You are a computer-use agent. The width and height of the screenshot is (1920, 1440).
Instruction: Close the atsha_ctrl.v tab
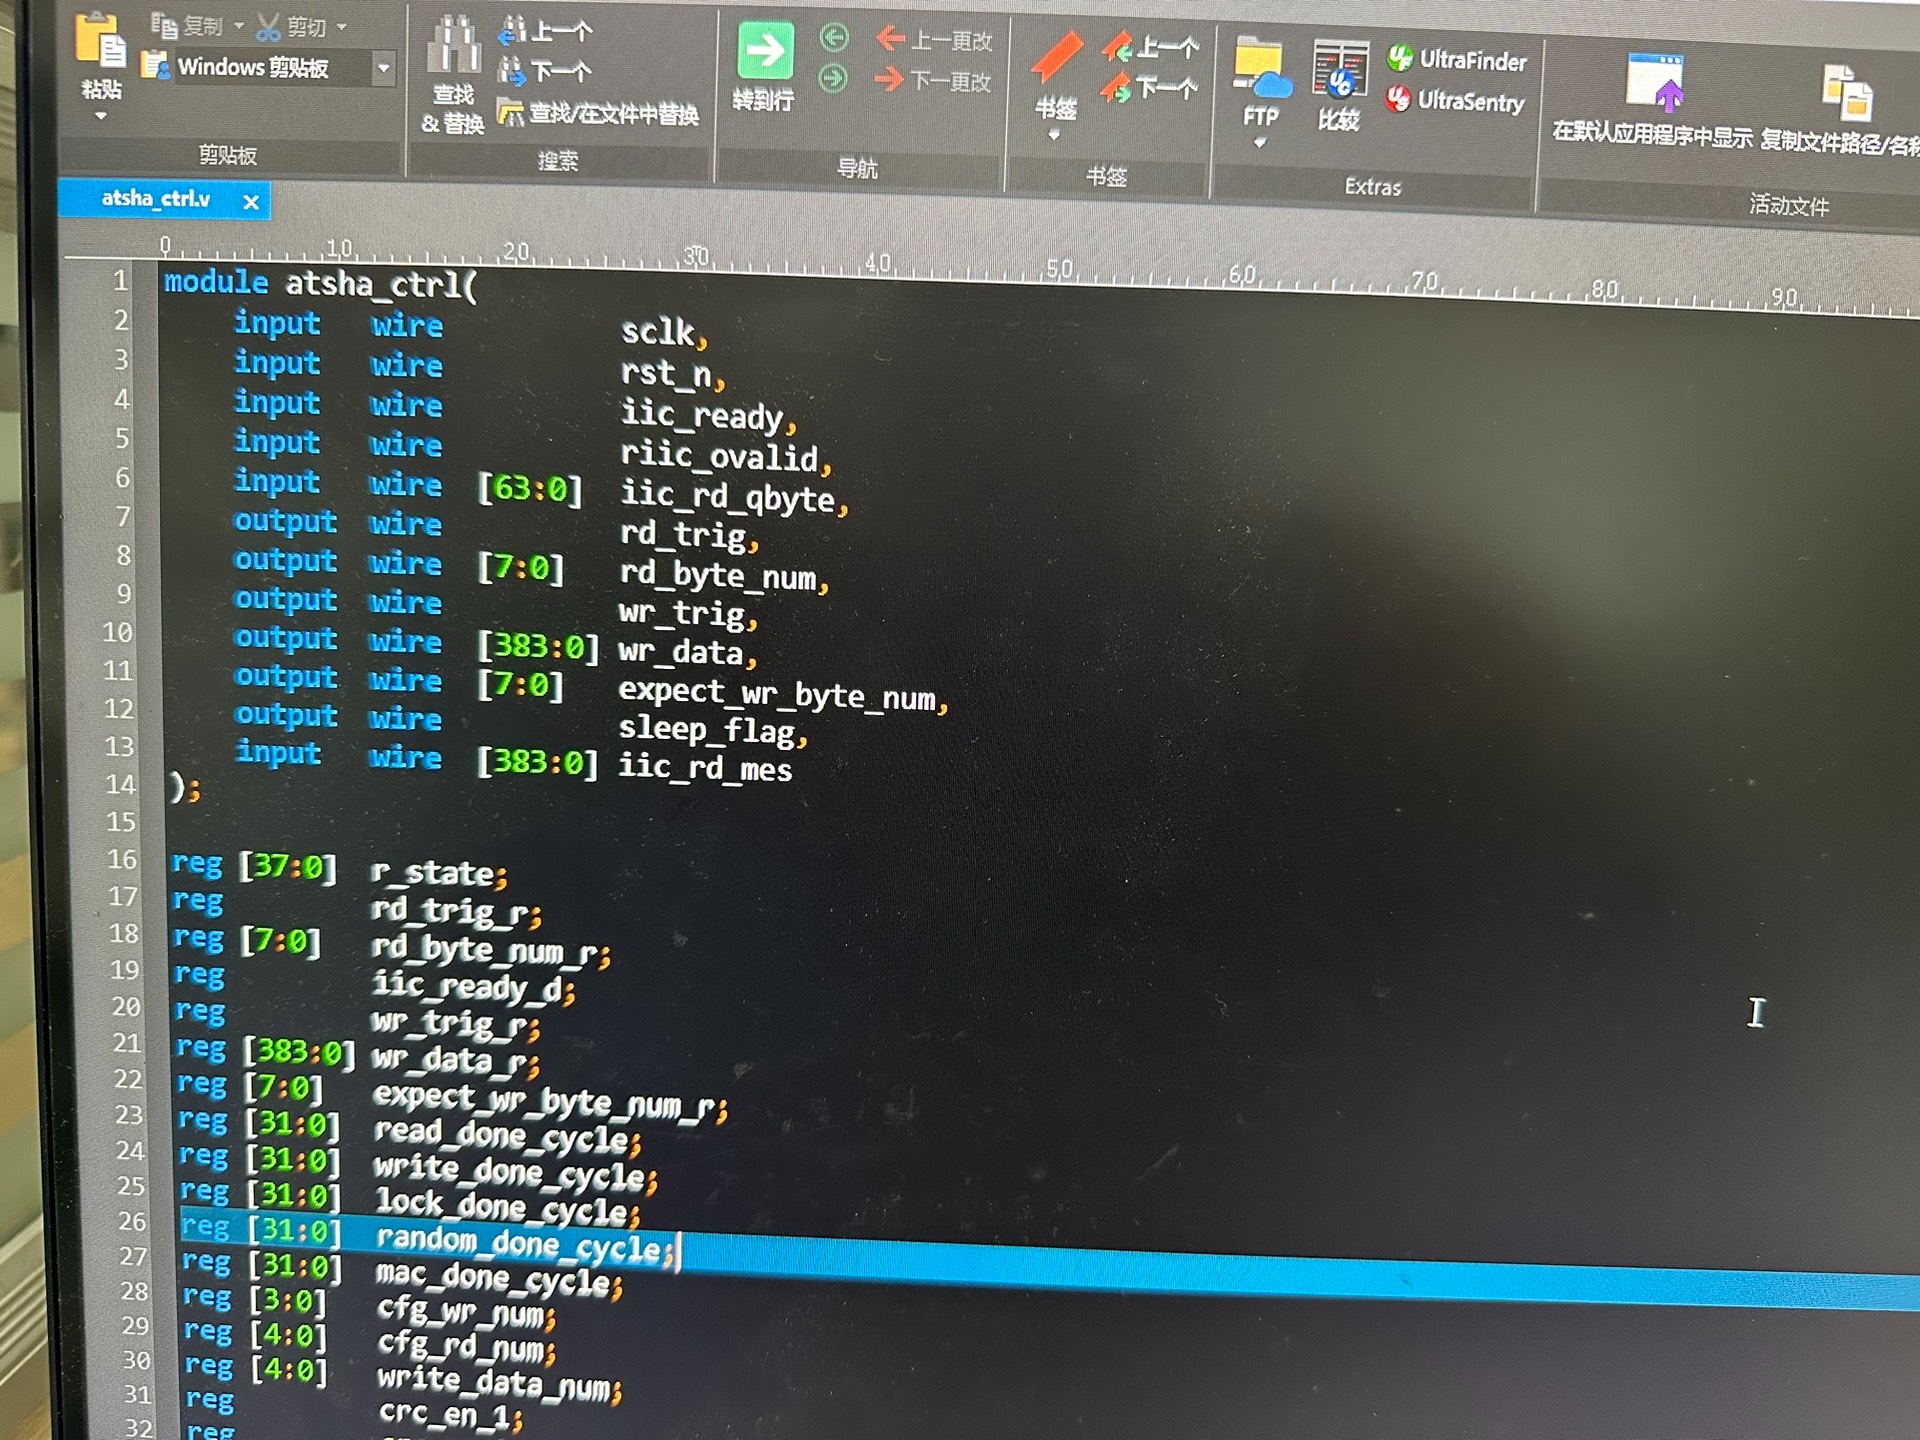point(251,202)
